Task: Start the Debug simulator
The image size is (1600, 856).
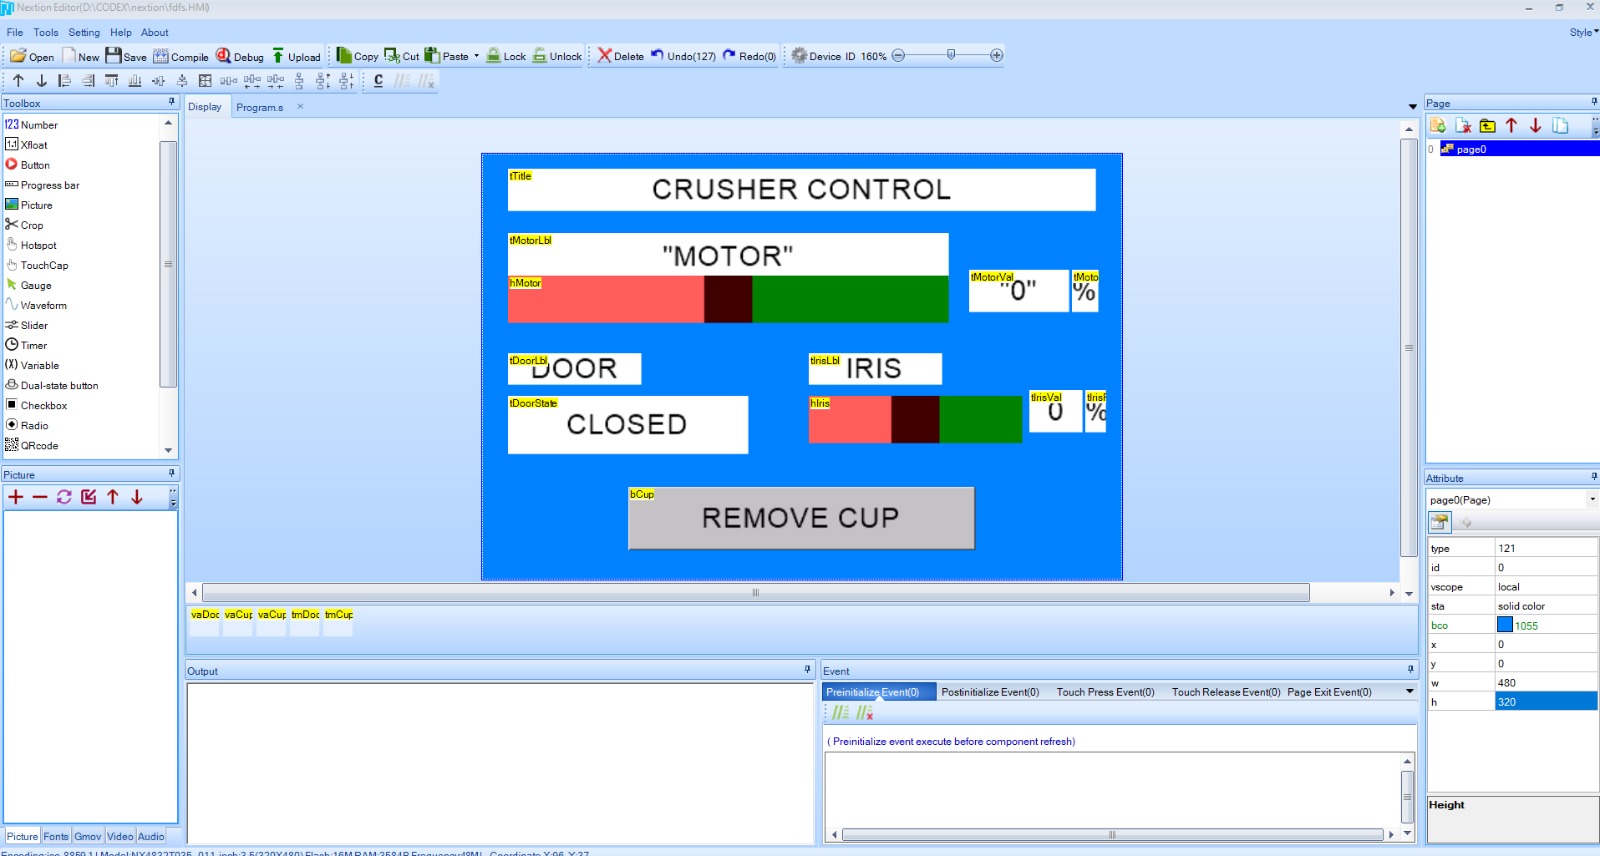Action: point(240,56)
